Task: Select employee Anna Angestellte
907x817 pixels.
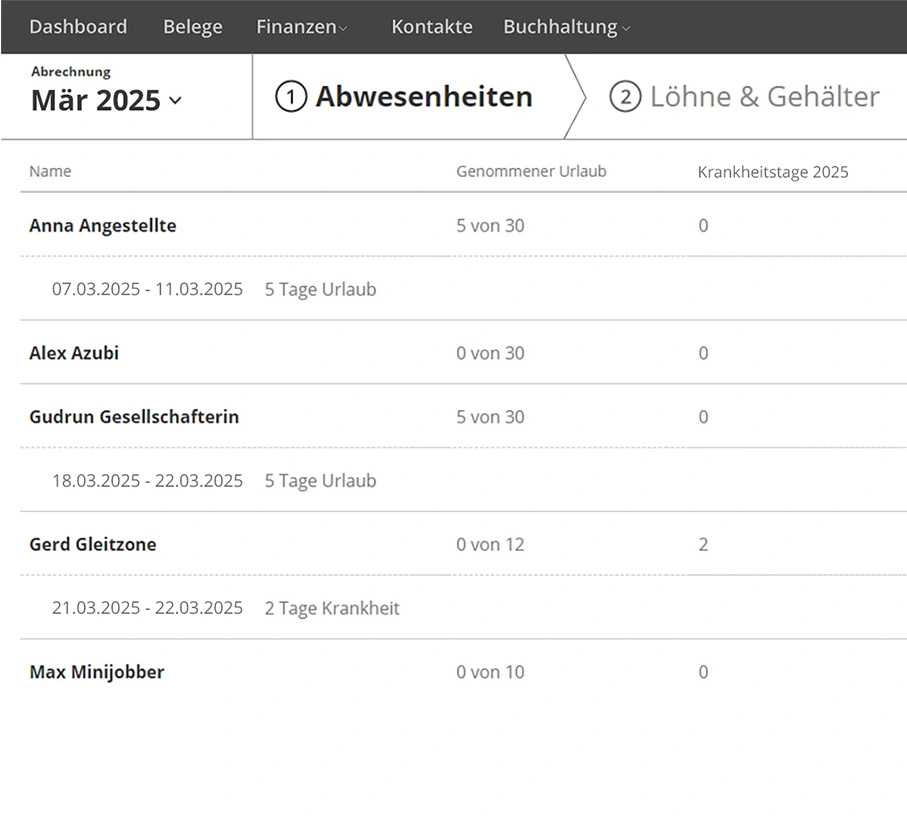Action: [102, 226]
